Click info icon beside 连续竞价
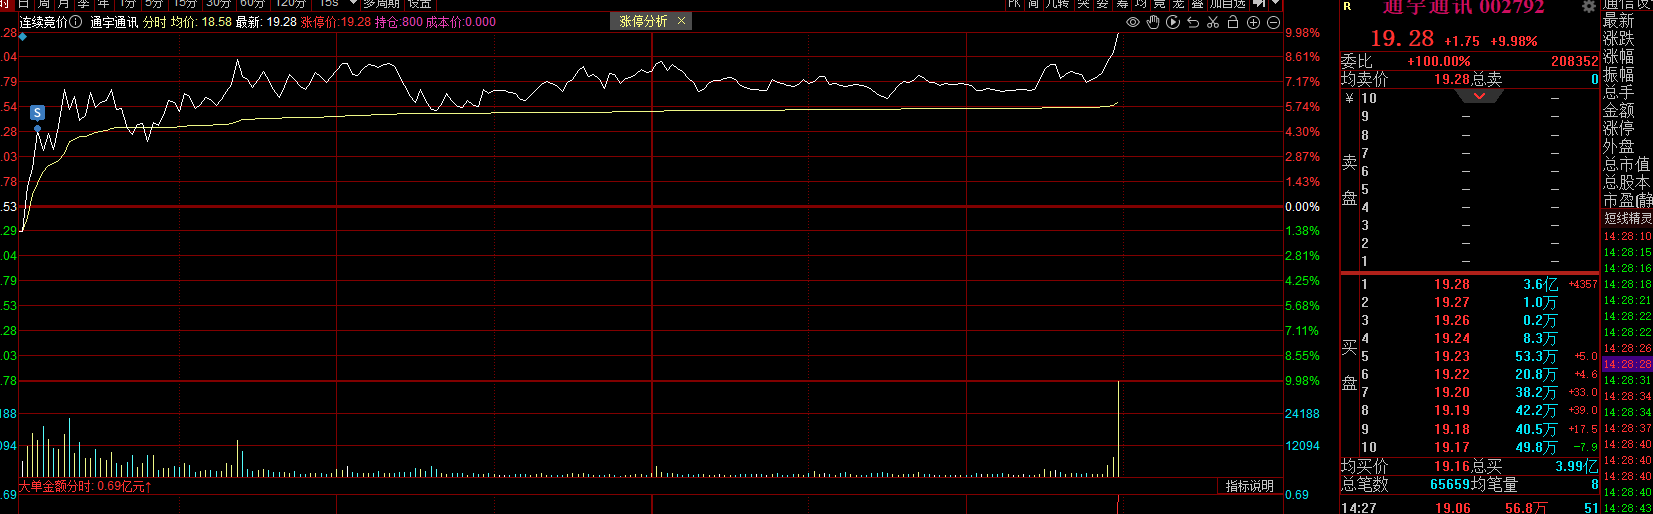Image resolution: width=1653 pixels, height=514 pixels. (76, 22)
